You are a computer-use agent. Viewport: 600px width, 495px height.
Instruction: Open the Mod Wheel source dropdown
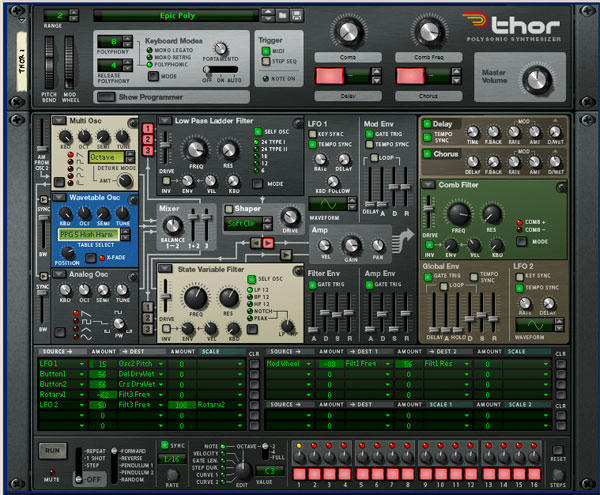pyautogui.click(x=309, y=364)
